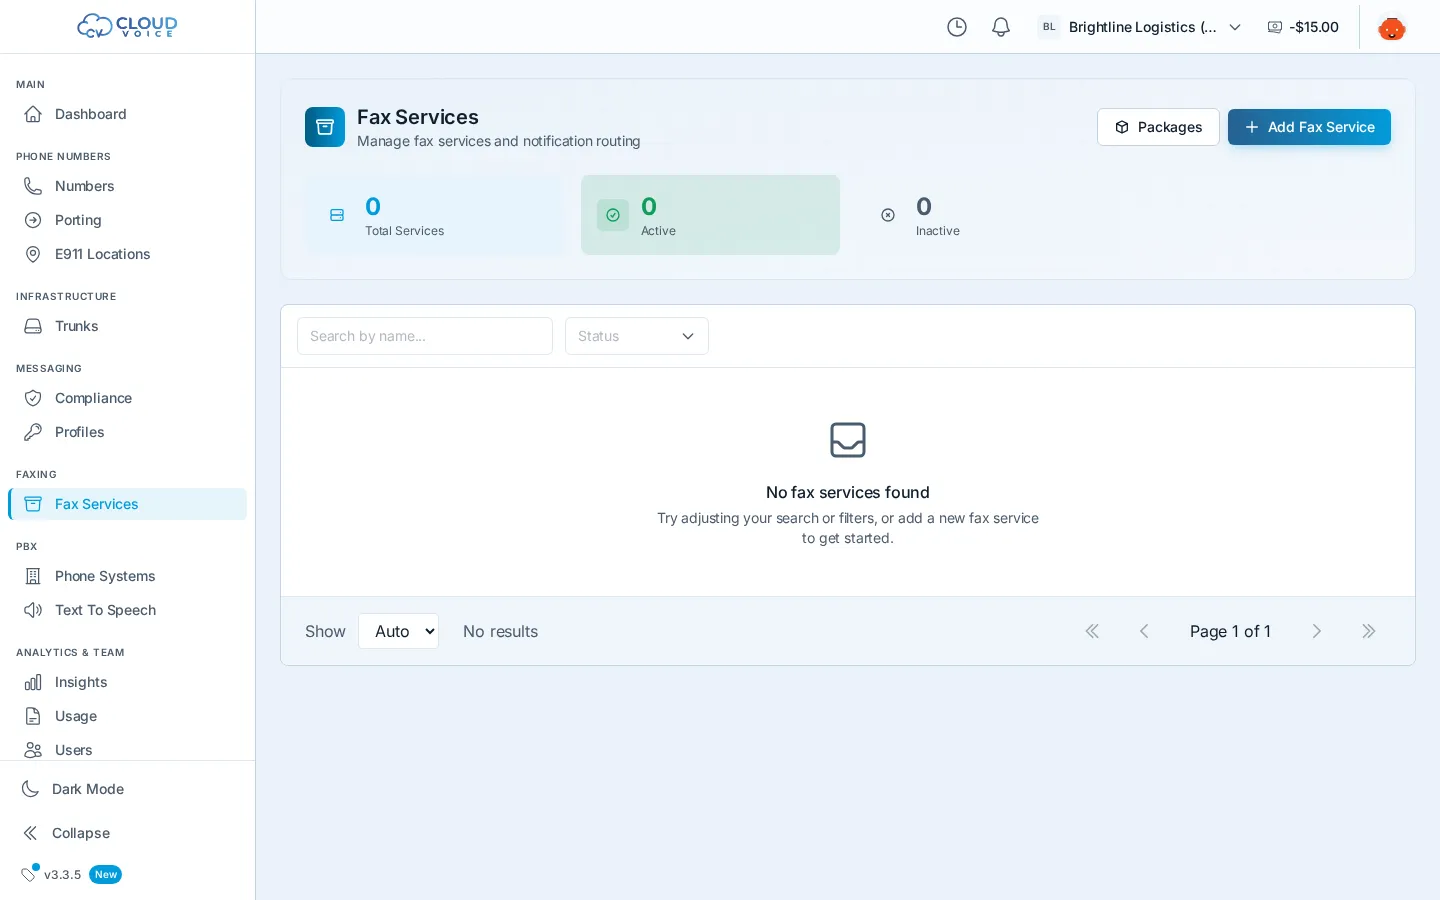
Task: Open E911 Locations
Action: click(127, 254)
